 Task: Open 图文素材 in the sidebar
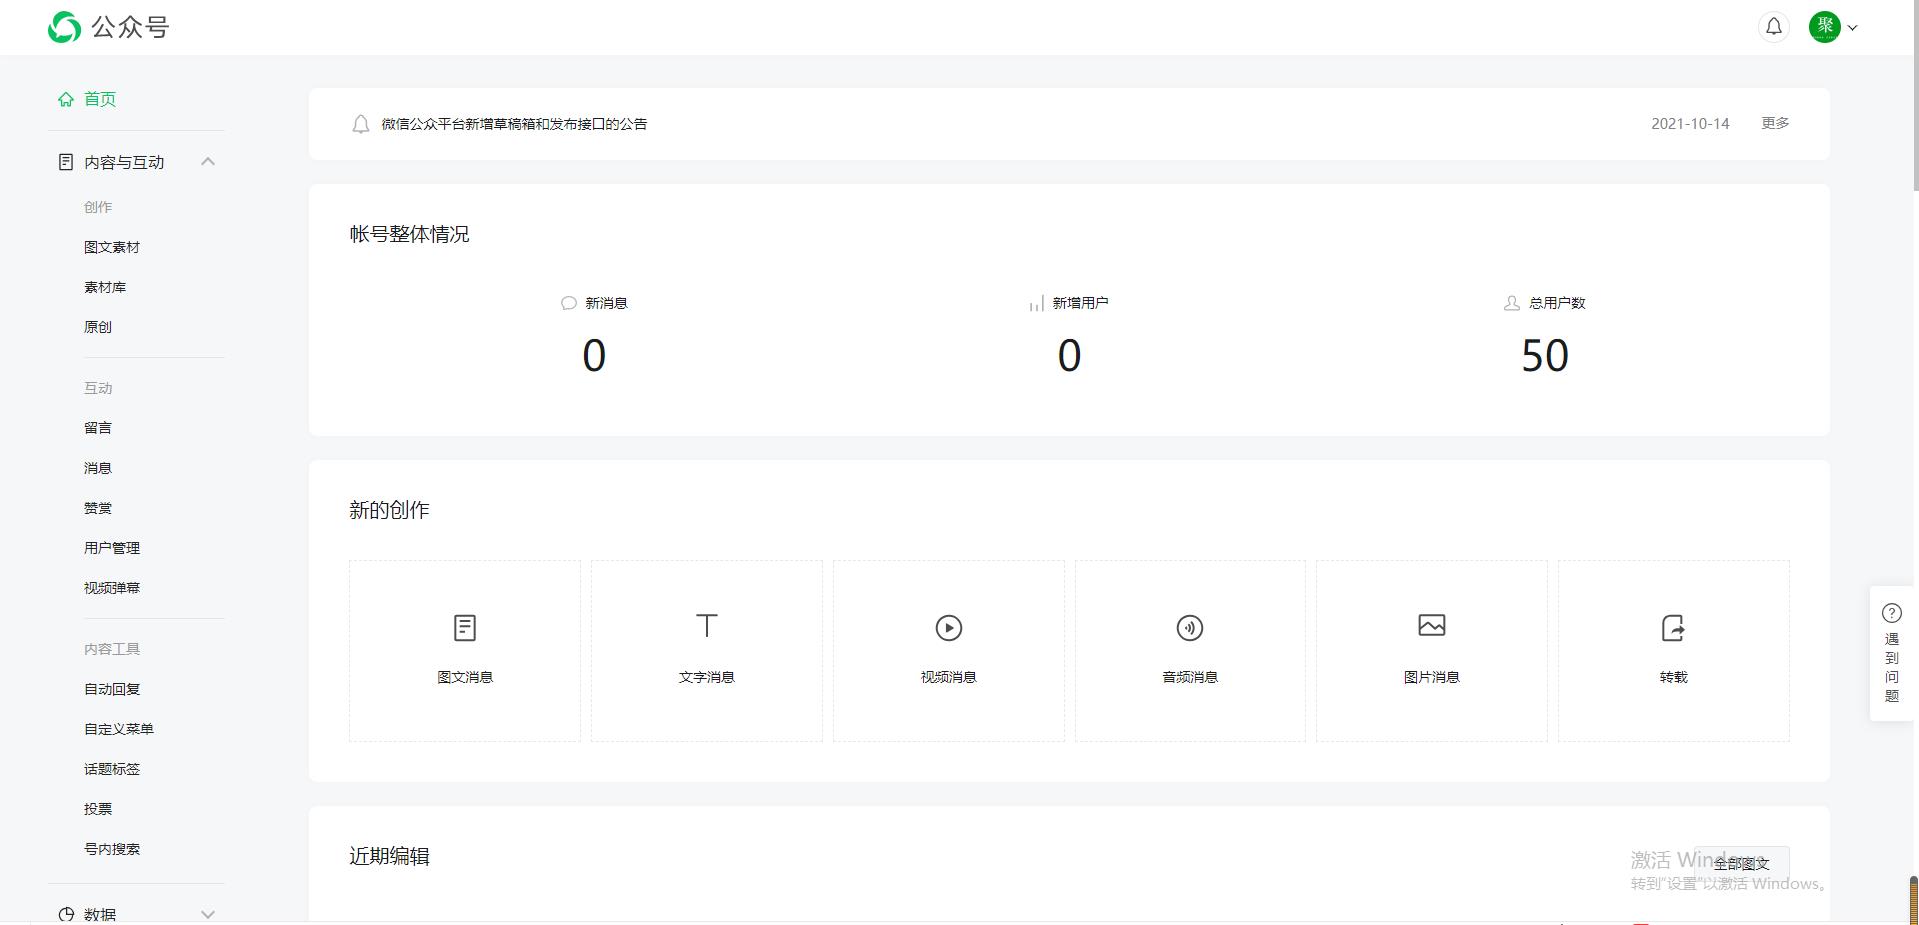click(112, 247)
